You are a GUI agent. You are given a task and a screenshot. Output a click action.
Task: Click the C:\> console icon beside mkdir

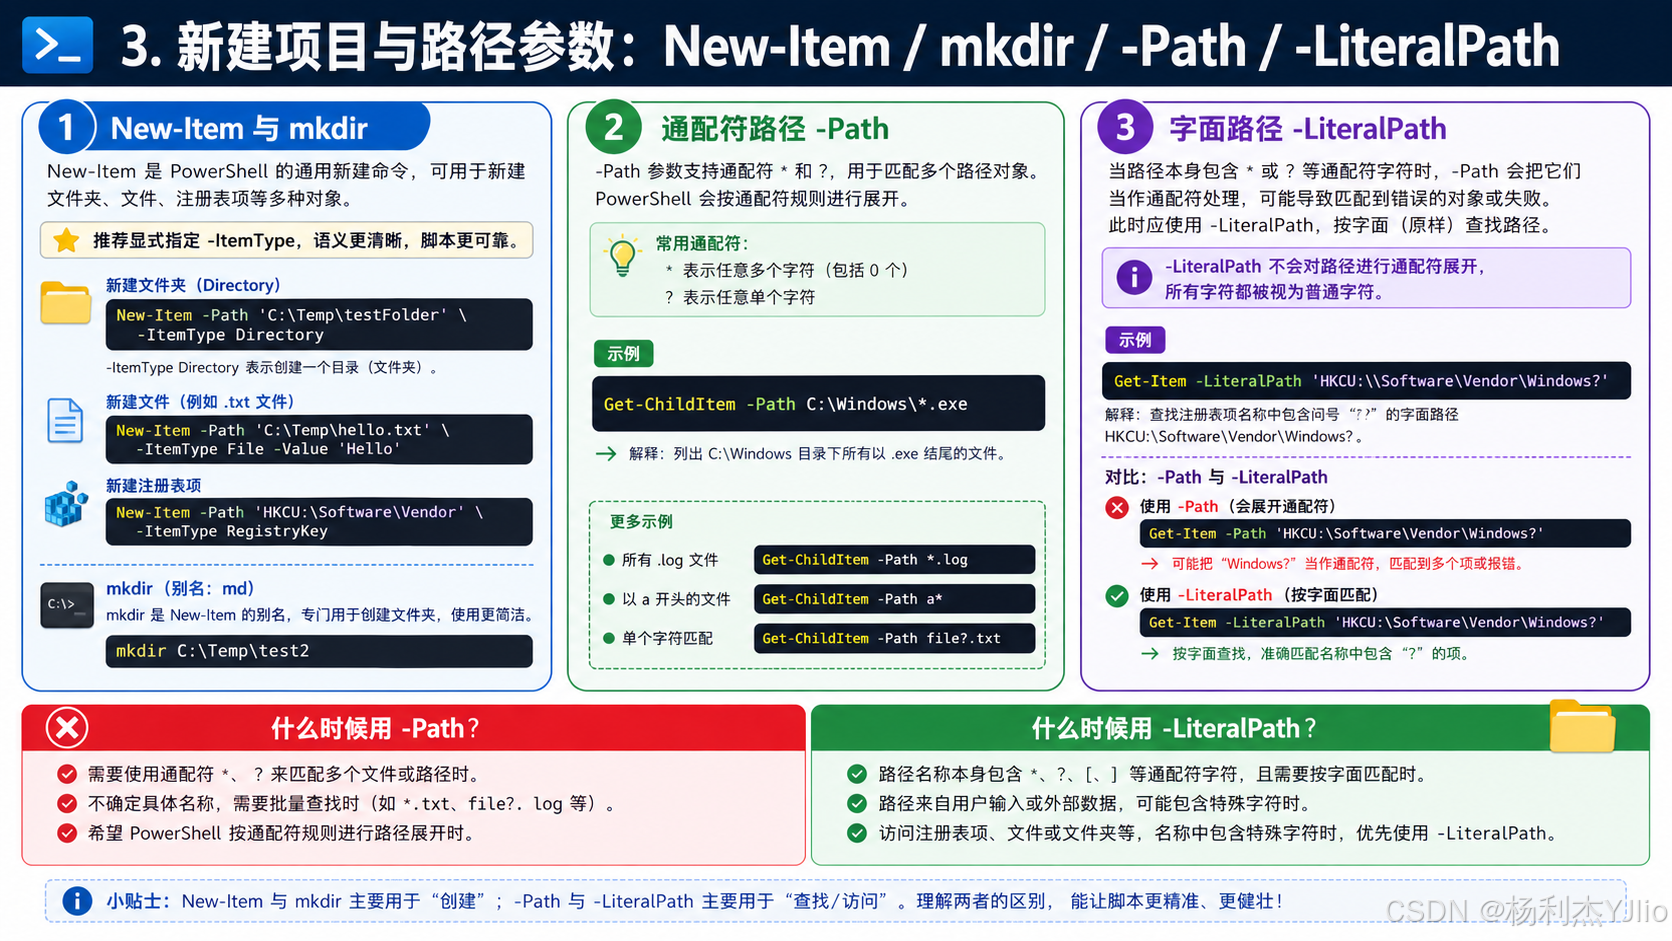(67, 605)
